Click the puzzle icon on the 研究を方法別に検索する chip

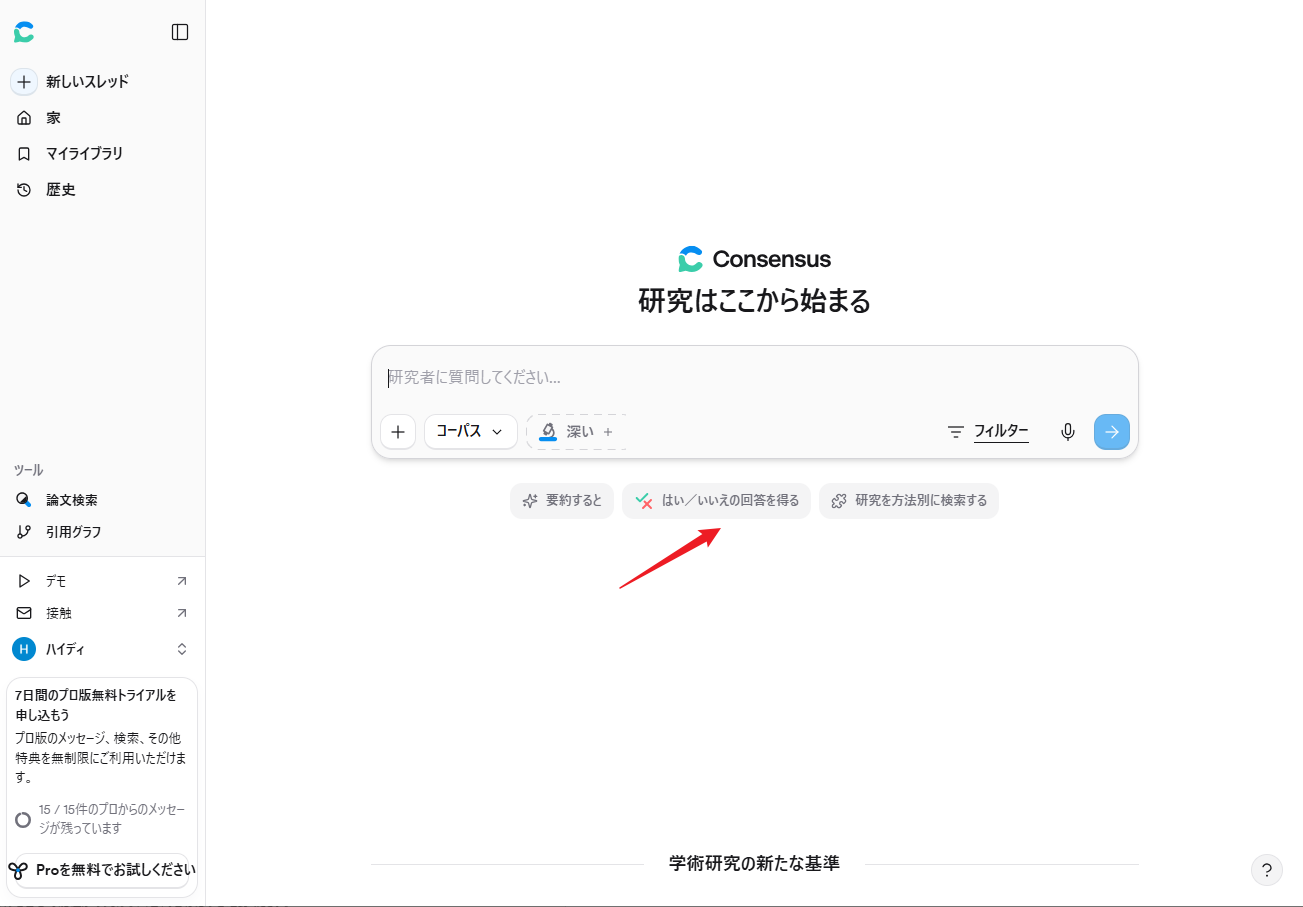pyautogui.click(x=839, y=501)
